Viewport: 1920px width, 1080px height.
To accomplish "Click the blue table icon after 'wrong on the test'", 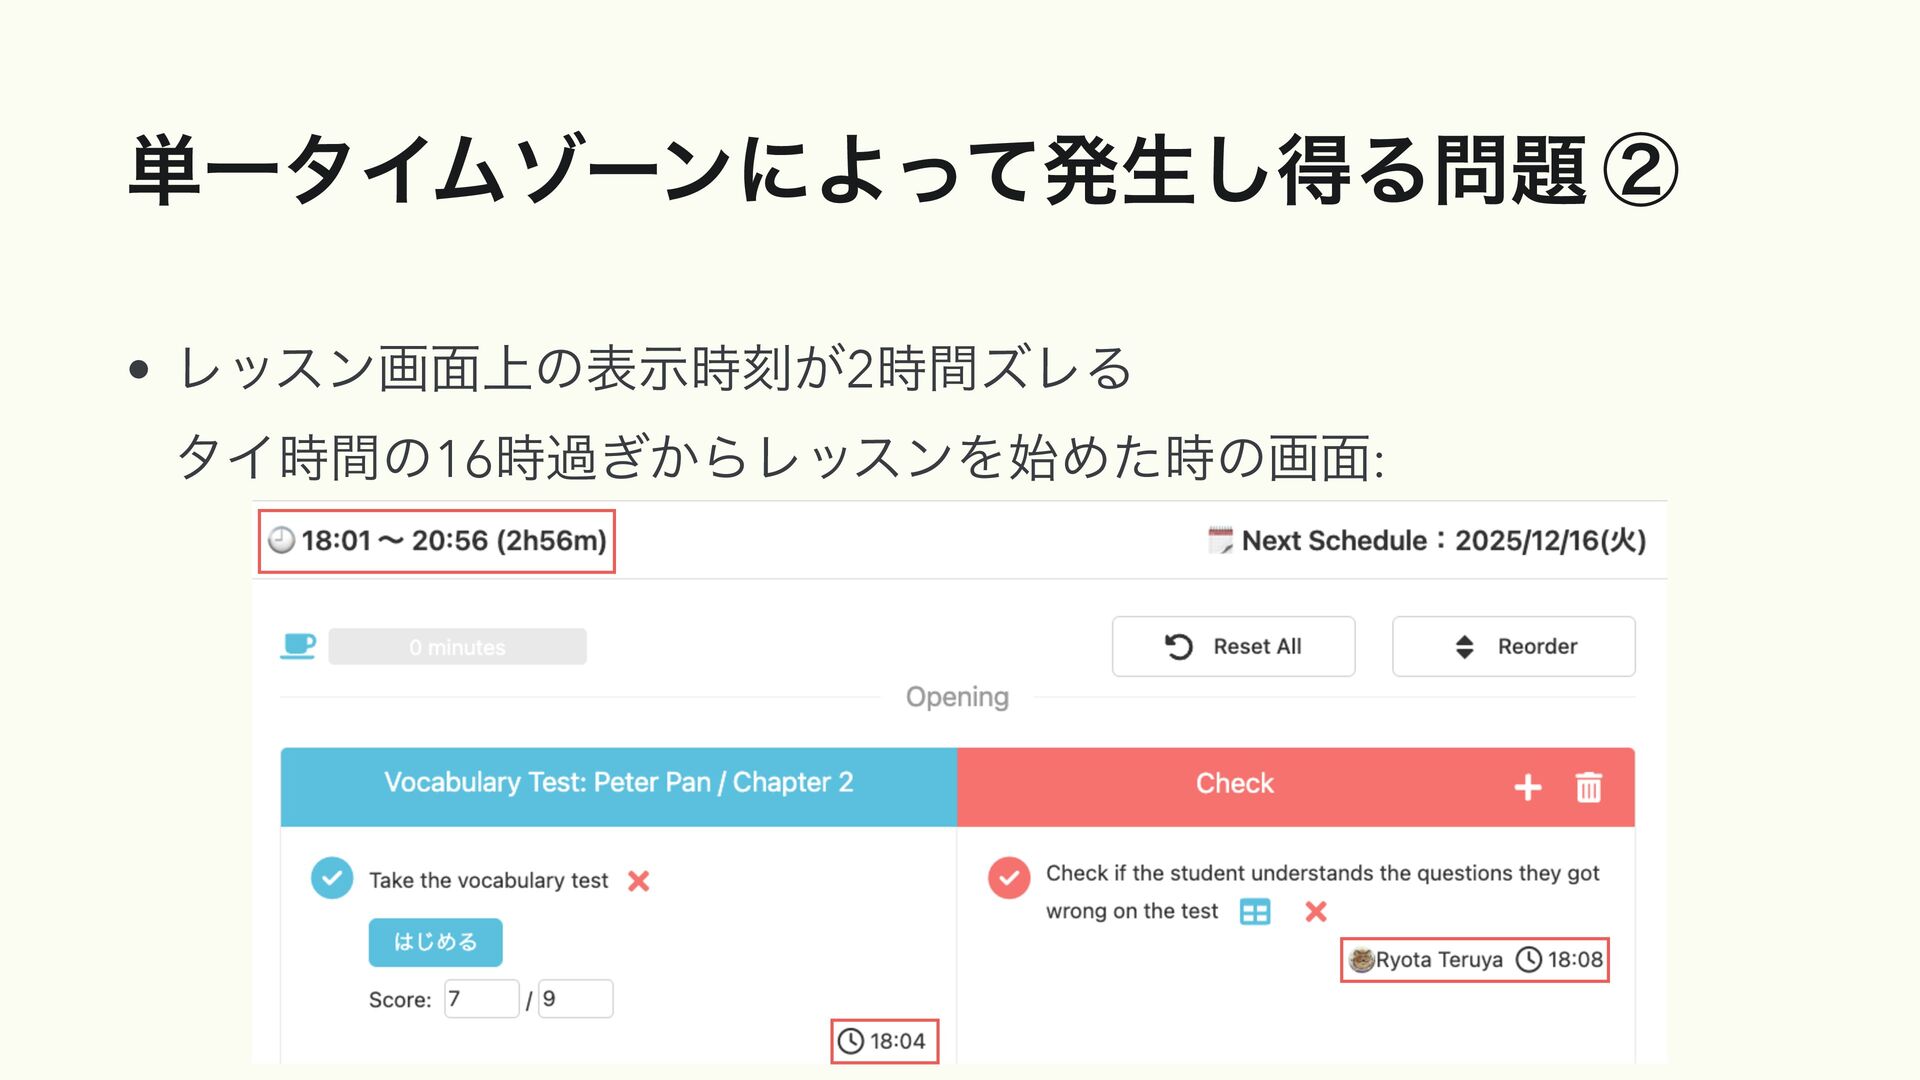I will [1254, 911].
